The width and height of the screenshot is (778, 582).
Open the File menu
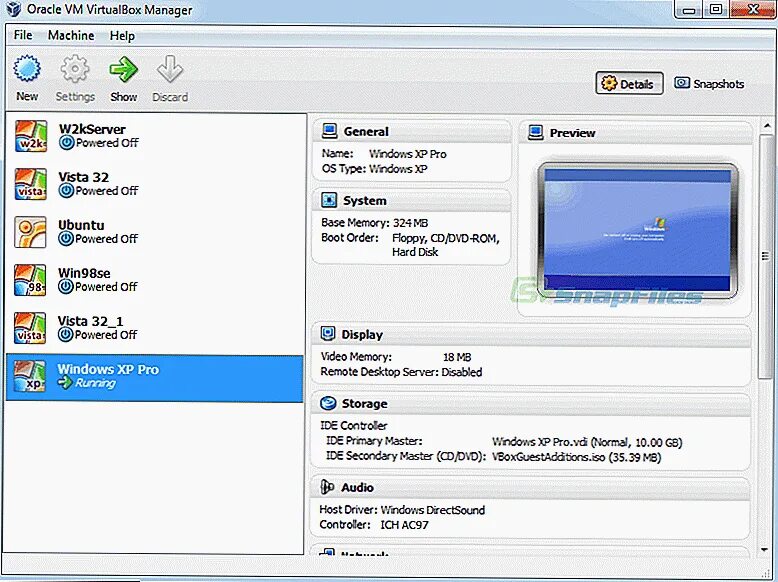point(23,35)
